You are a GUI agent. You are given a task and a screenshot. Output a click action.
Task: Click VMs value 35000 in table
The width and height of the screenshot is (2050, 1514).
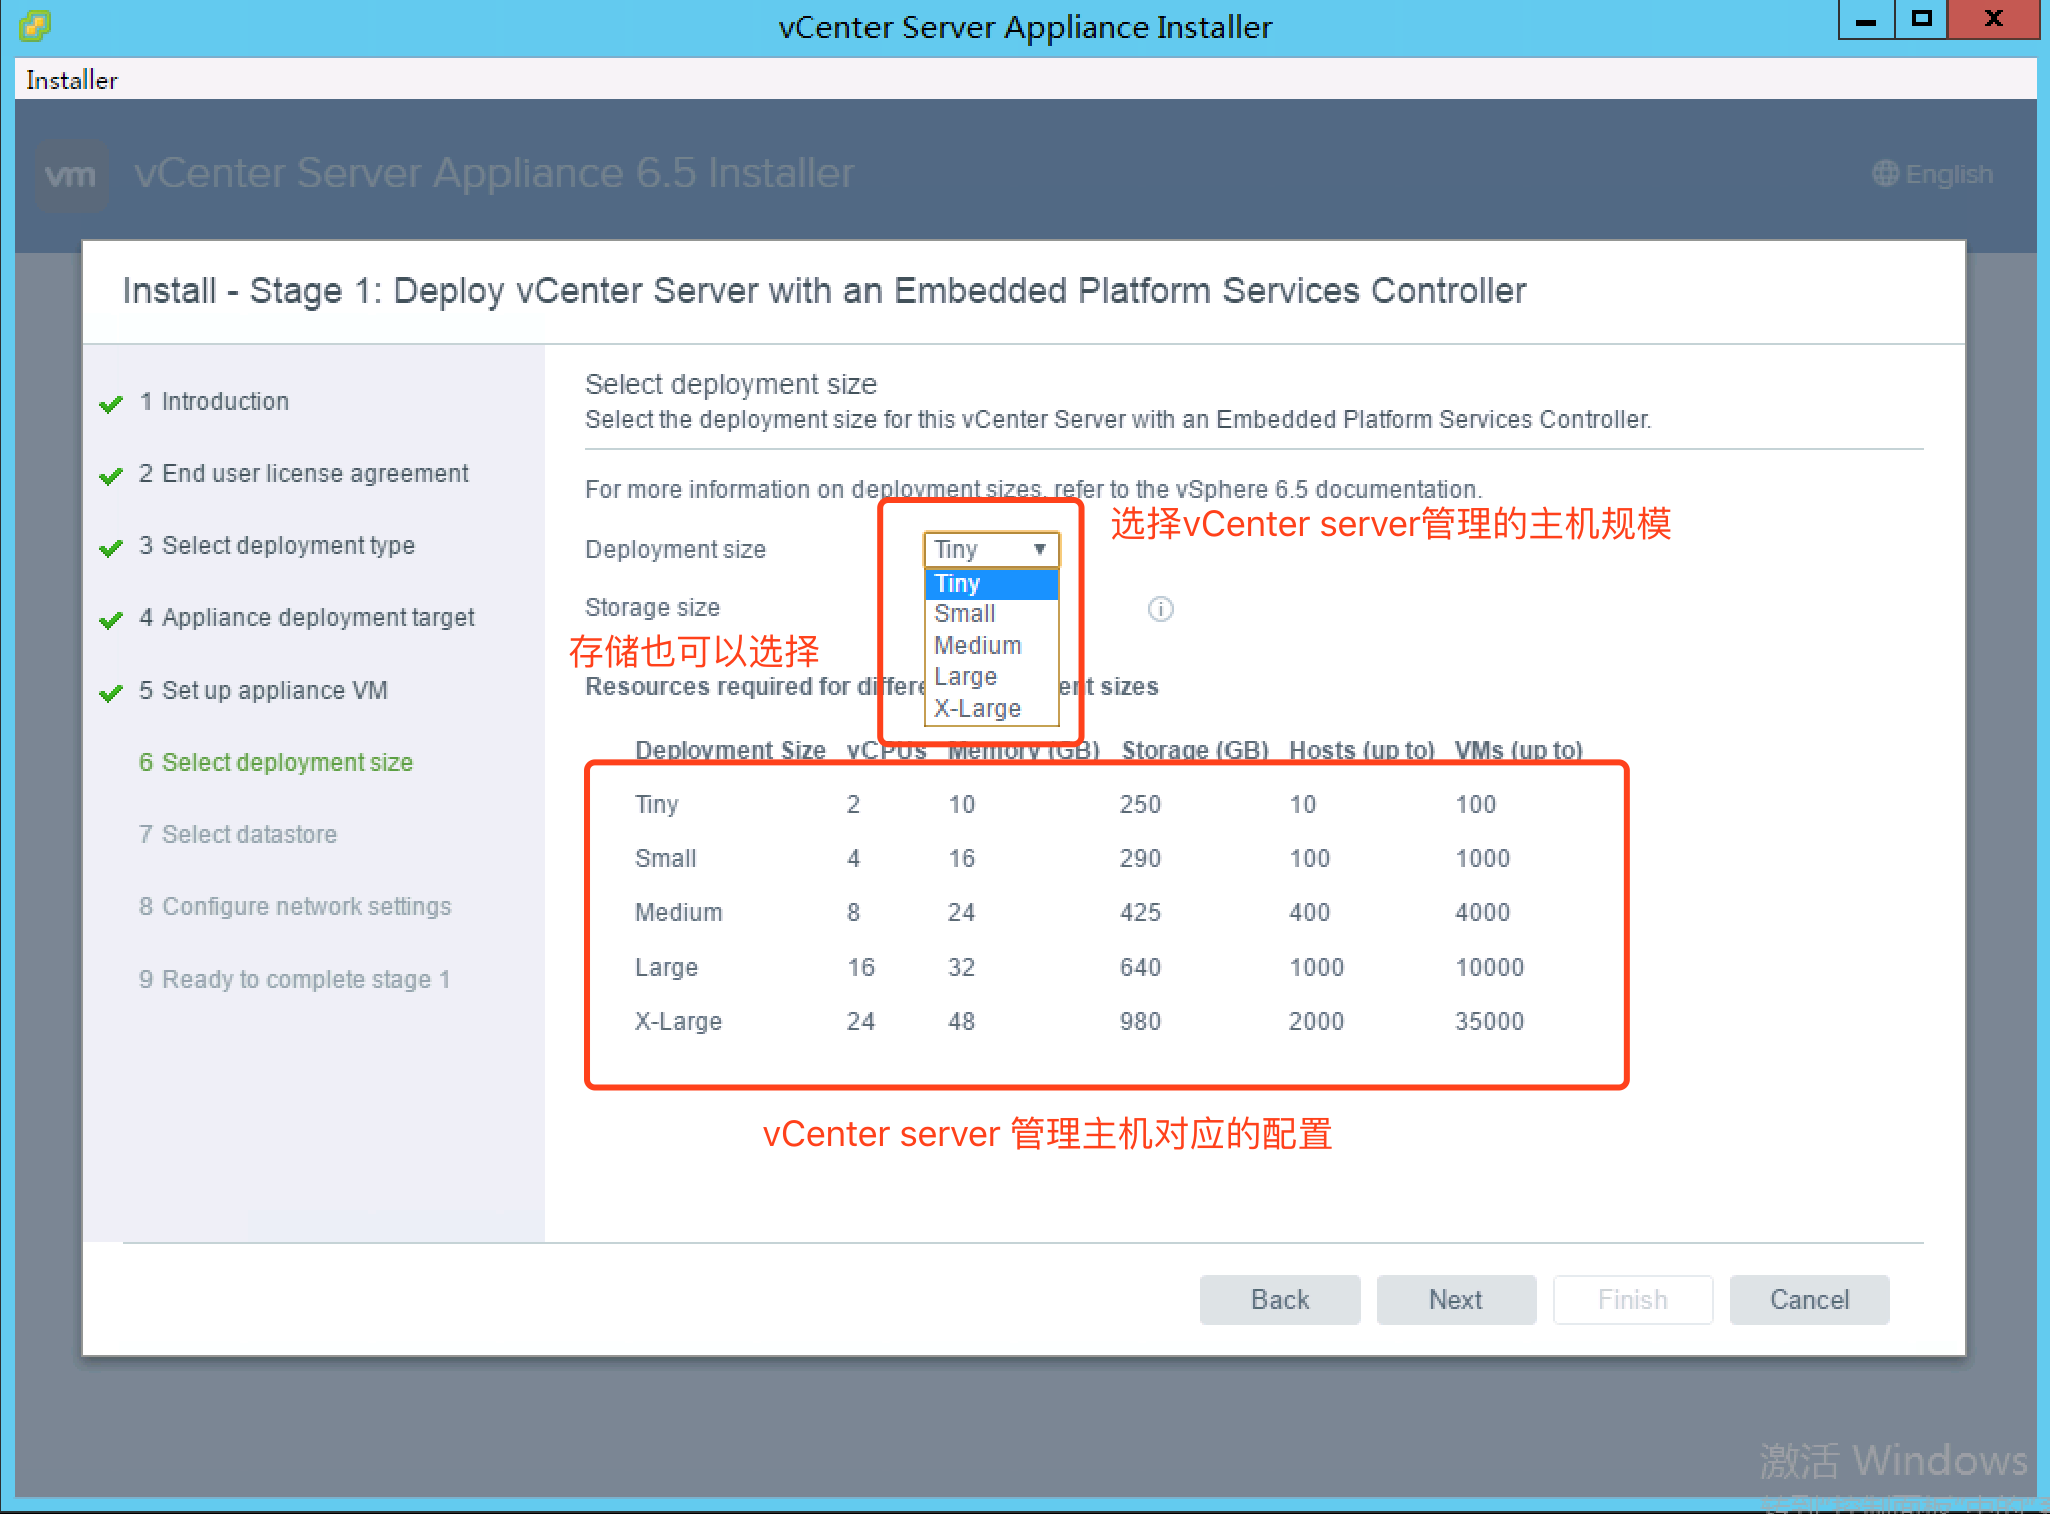pyautogui.click(x=1489, y=1021)
